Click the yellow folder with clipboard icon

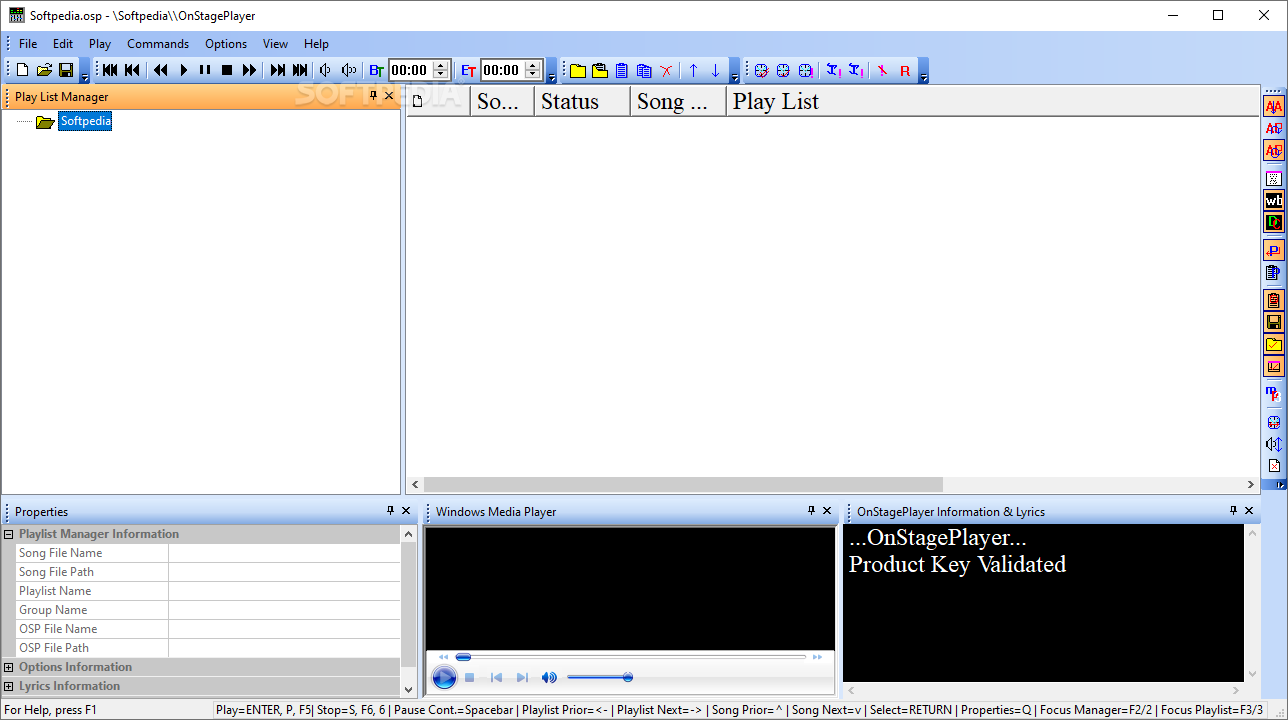click(600, 70)
